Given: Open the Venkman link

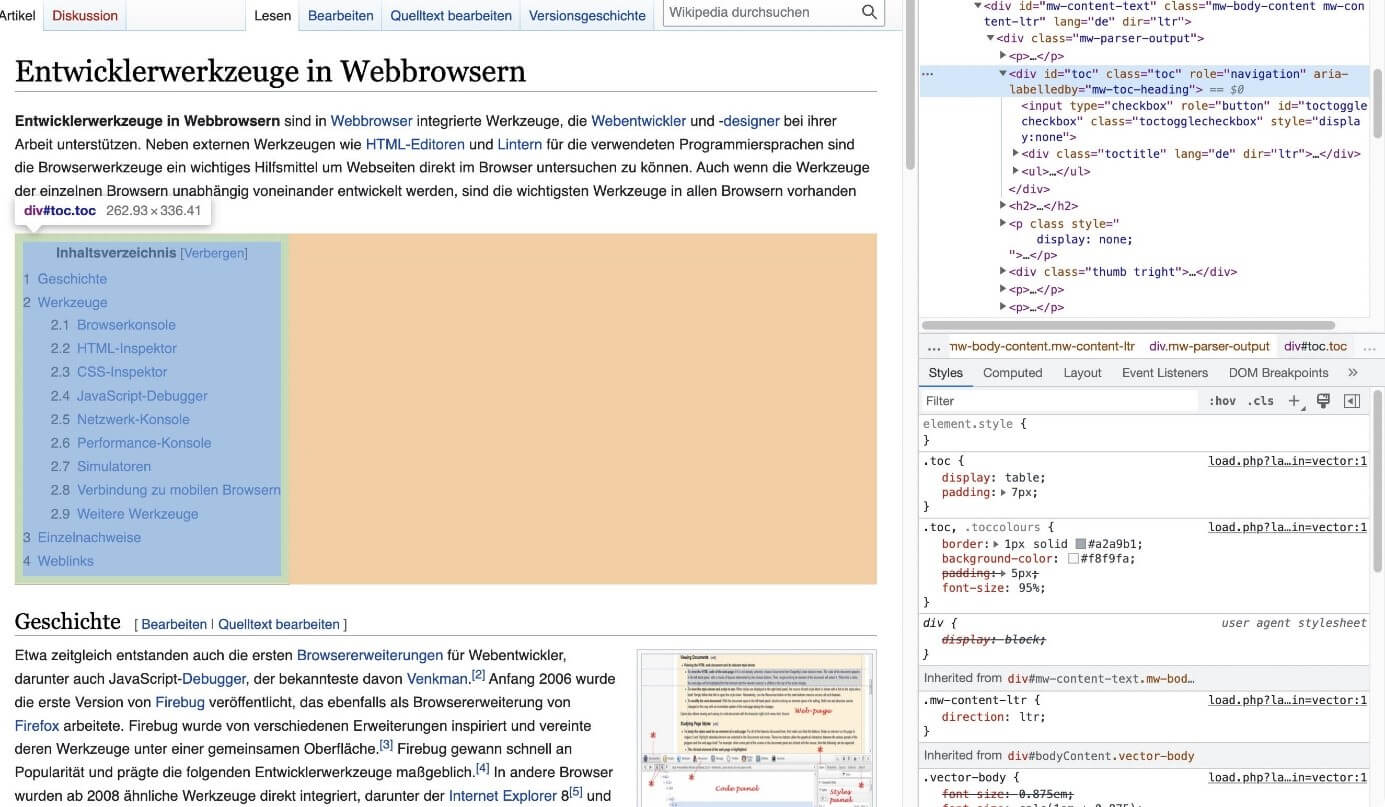Looking at the screenshot, I should click(437, 679).
